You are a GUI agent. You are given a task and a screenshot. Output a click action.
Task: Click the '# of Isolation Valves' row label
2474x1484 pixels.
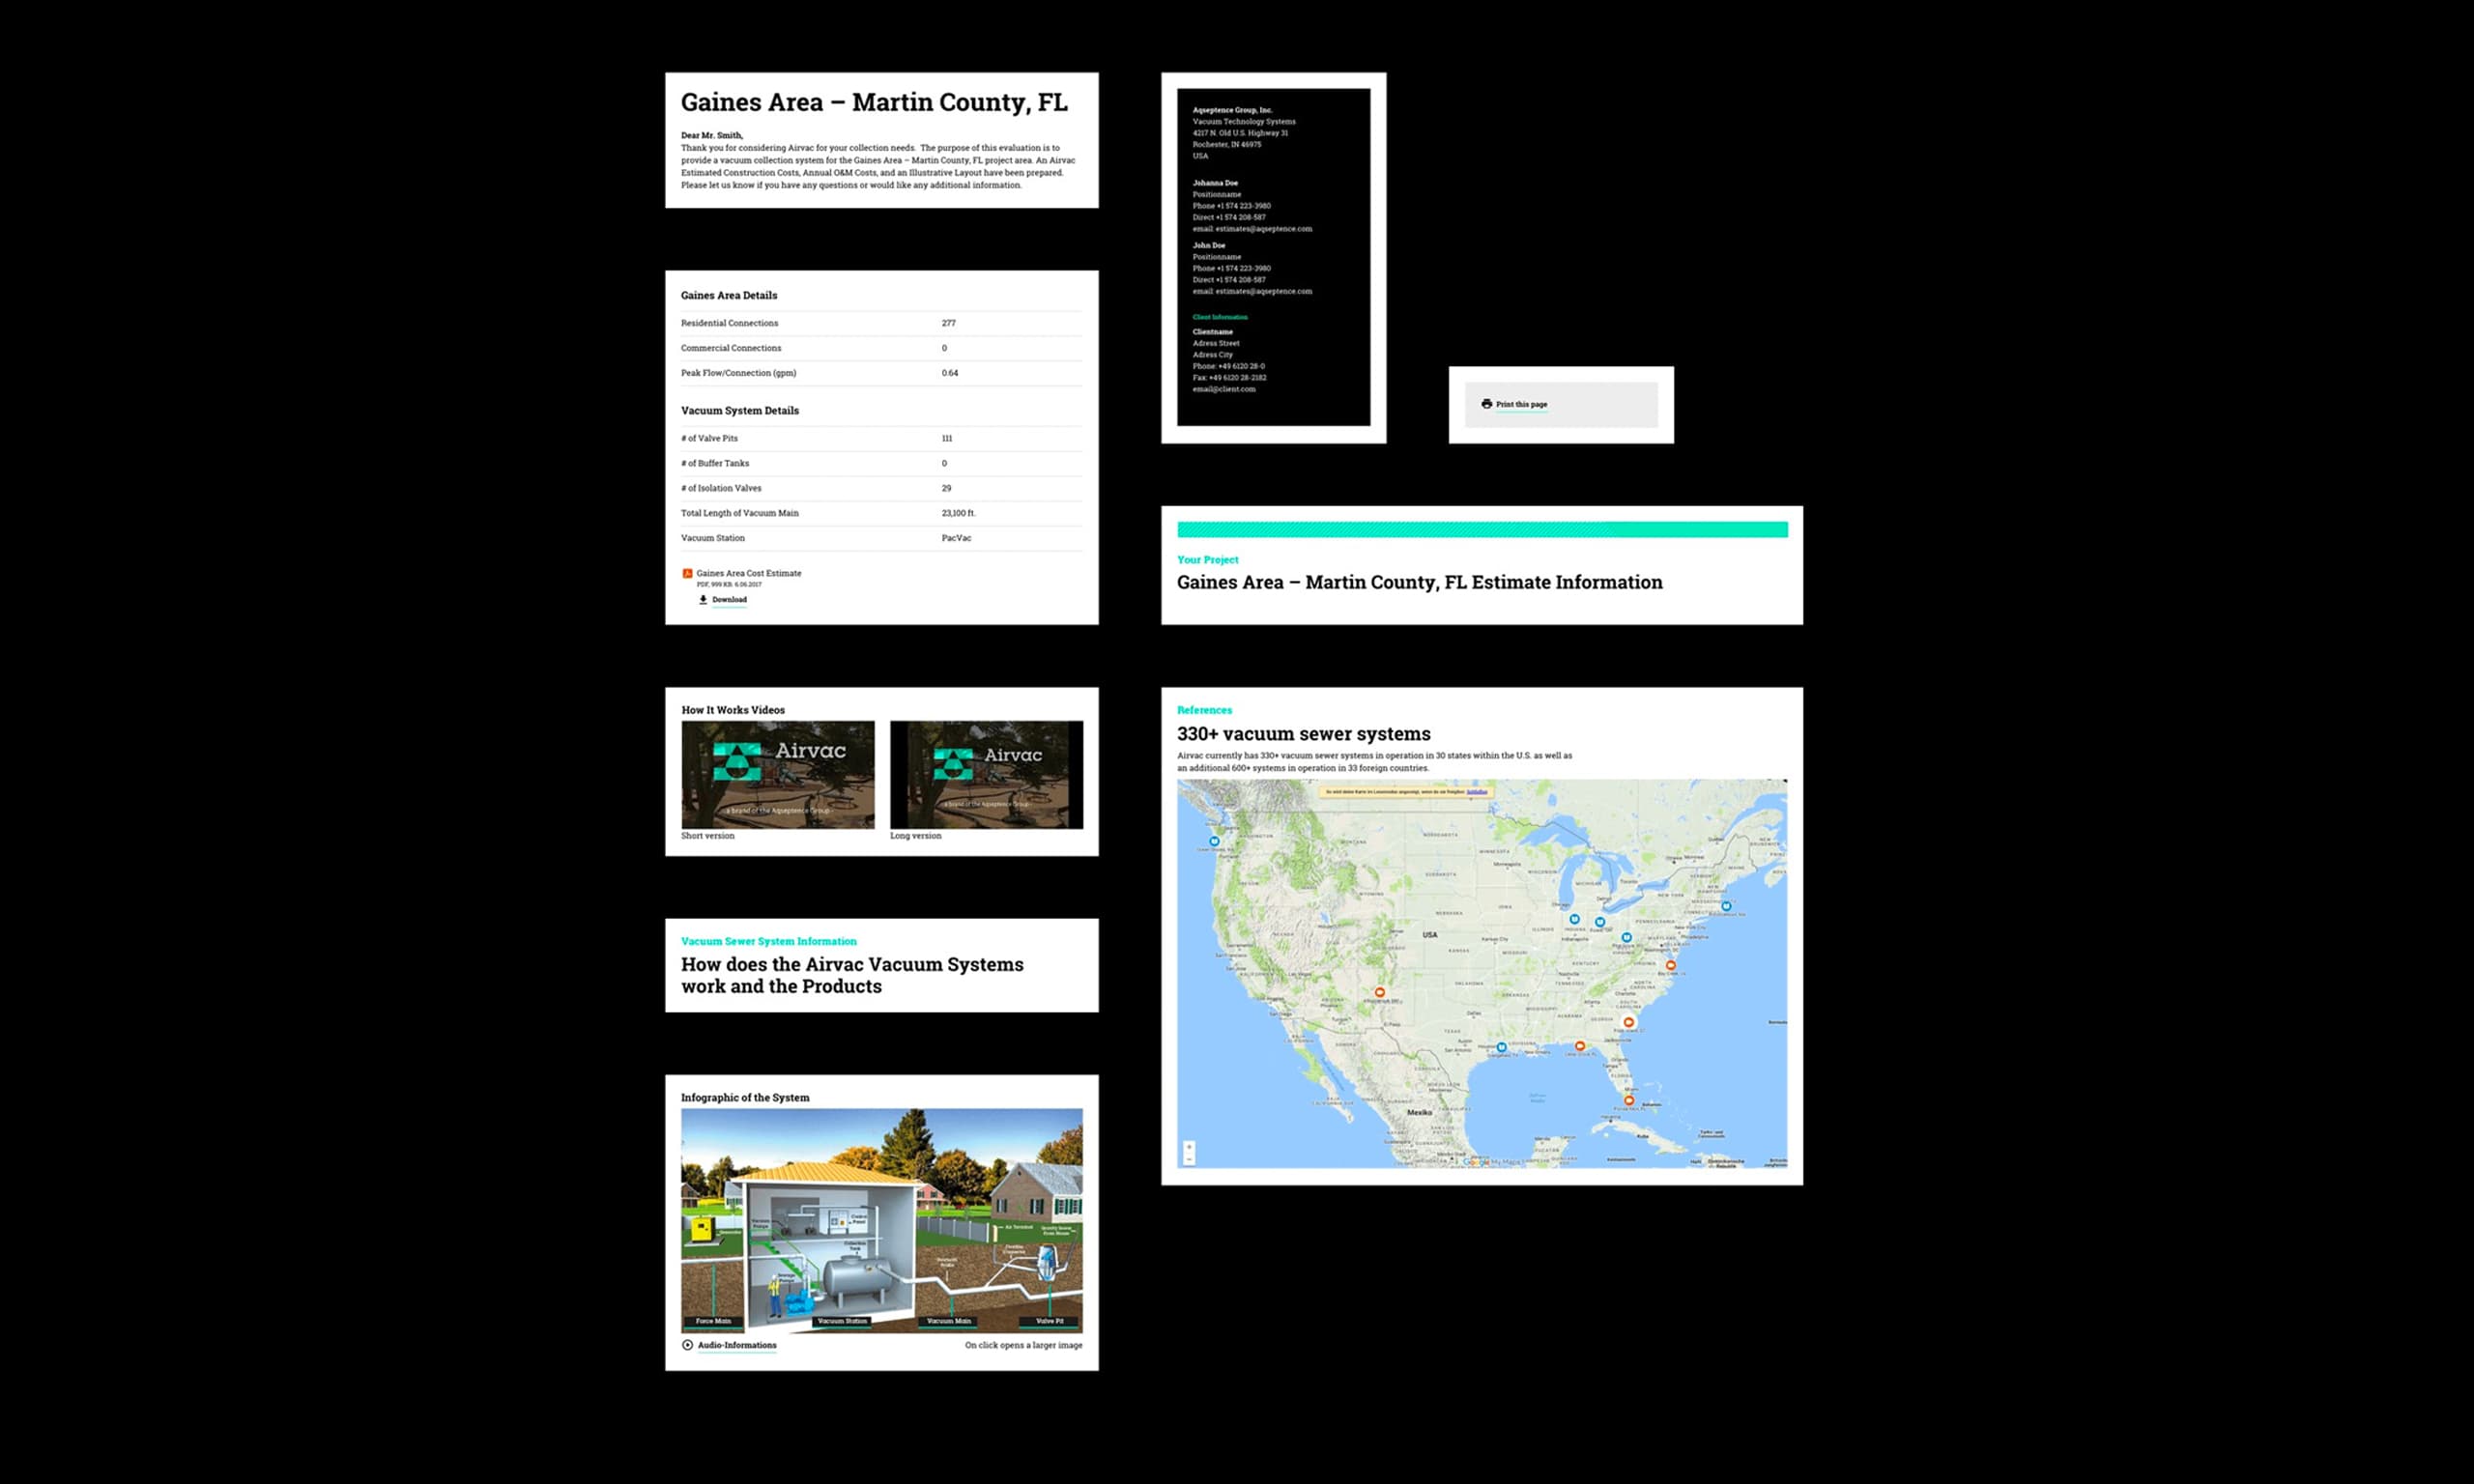pyautogui.click(x=721, y=488)
